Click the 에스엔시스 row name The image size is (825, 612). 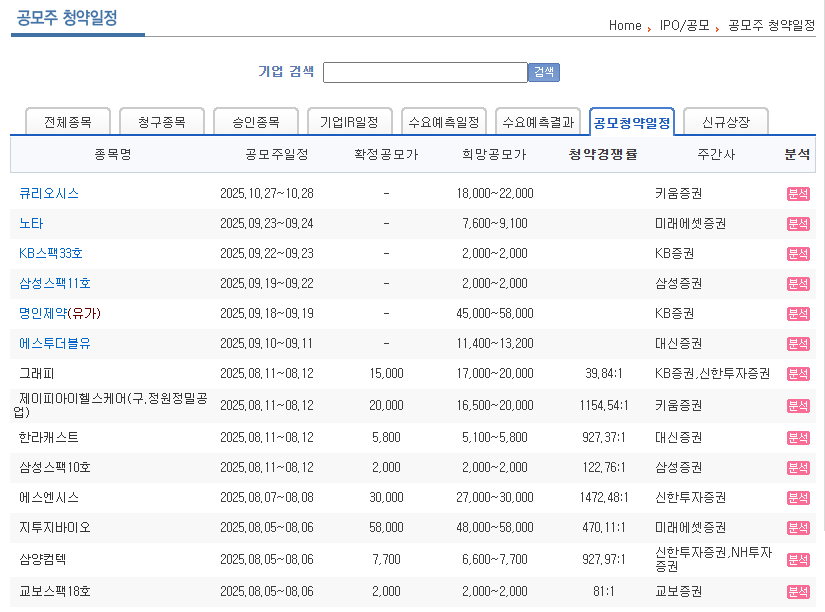[x=49, y=497]
